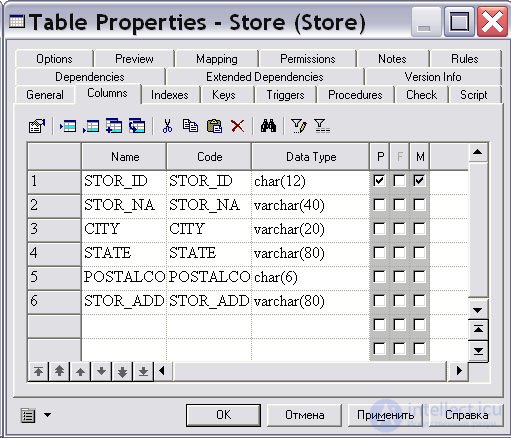This screenshot has width=511, height=438.
Task: Switch to the Indexes tab
Action: (x=170, y=95)
